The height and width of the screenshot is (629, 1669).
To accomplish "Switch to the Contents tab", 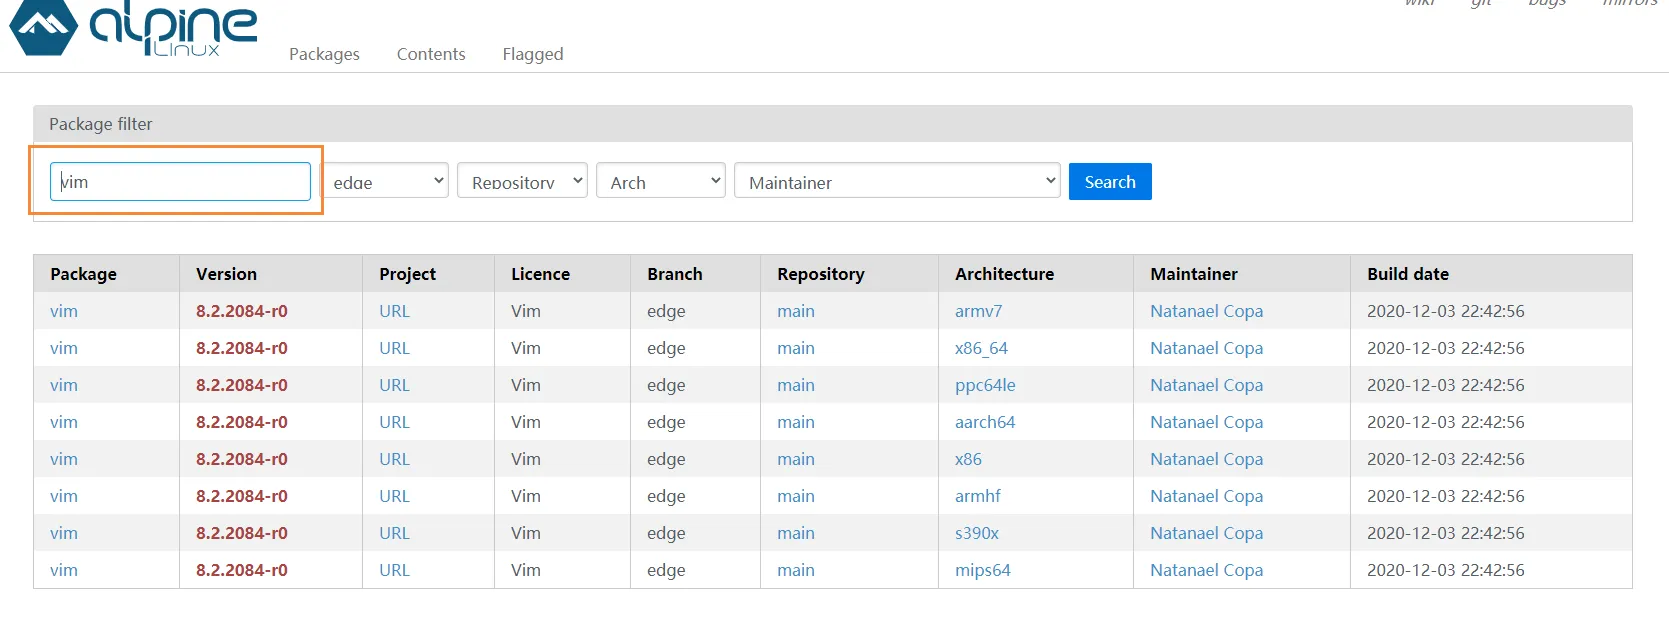I will [x=431, y=54].
